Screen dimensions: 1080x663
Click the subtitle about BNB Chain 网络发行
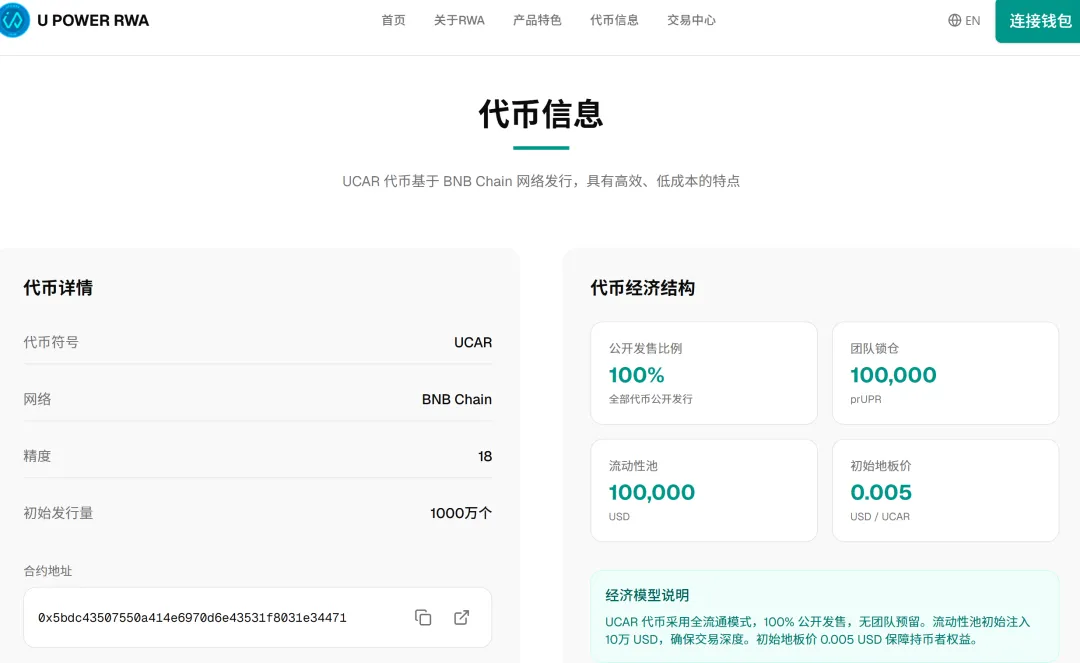coord(541,181)
